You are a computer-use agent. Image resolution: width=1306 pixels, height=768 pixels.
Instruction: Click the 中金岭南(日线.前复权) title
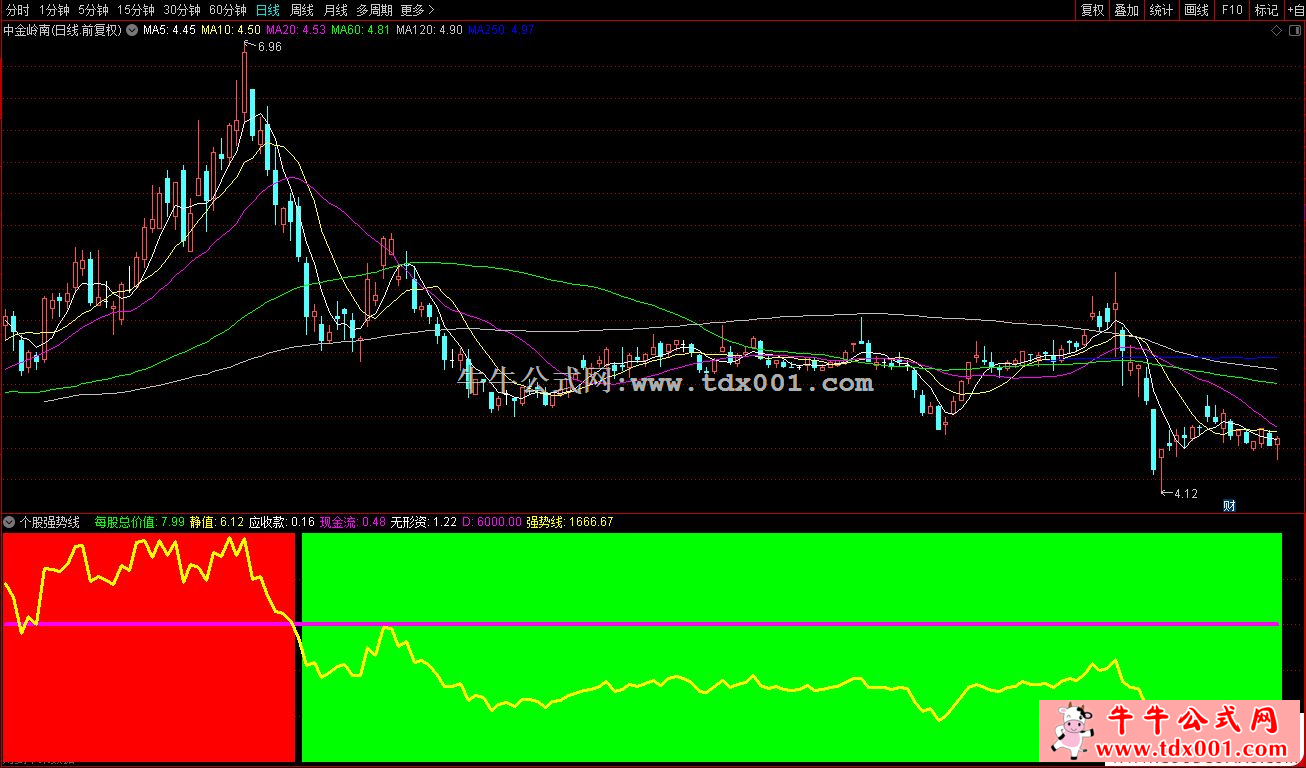62,30
